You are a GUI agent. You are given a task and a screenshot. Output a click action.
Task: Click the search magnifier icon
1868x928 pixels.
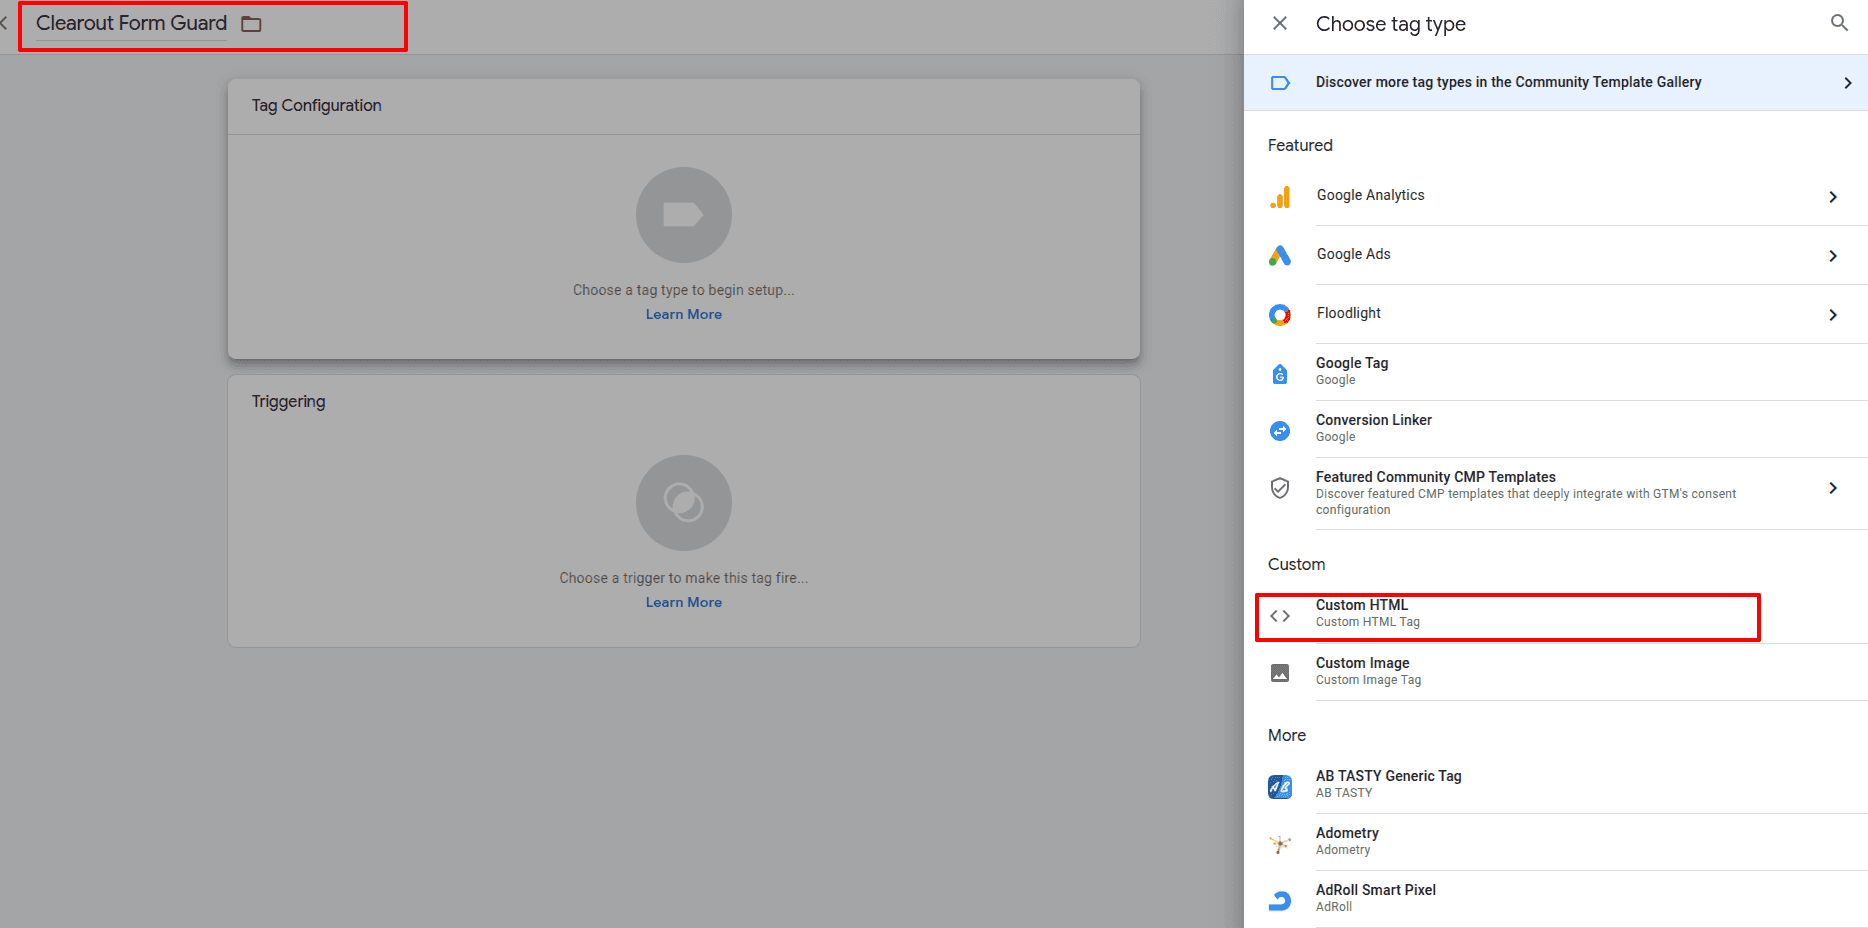pyautogui.click(x=1839, y=23)
